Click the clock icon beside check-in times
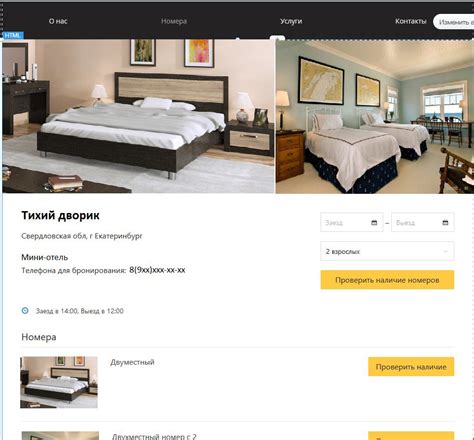 [x=25, y=311]
